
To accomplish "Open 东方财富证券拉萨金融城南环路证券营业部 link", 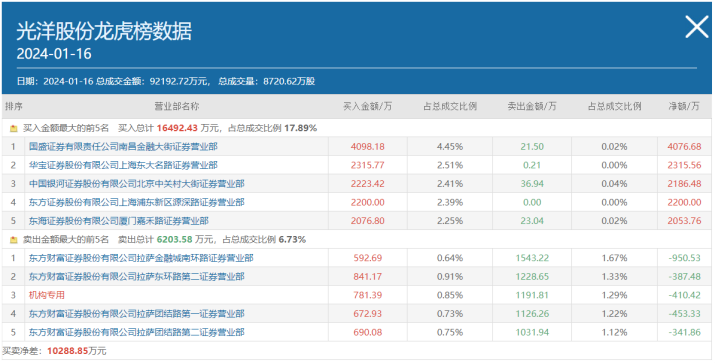I will [141, 258].
